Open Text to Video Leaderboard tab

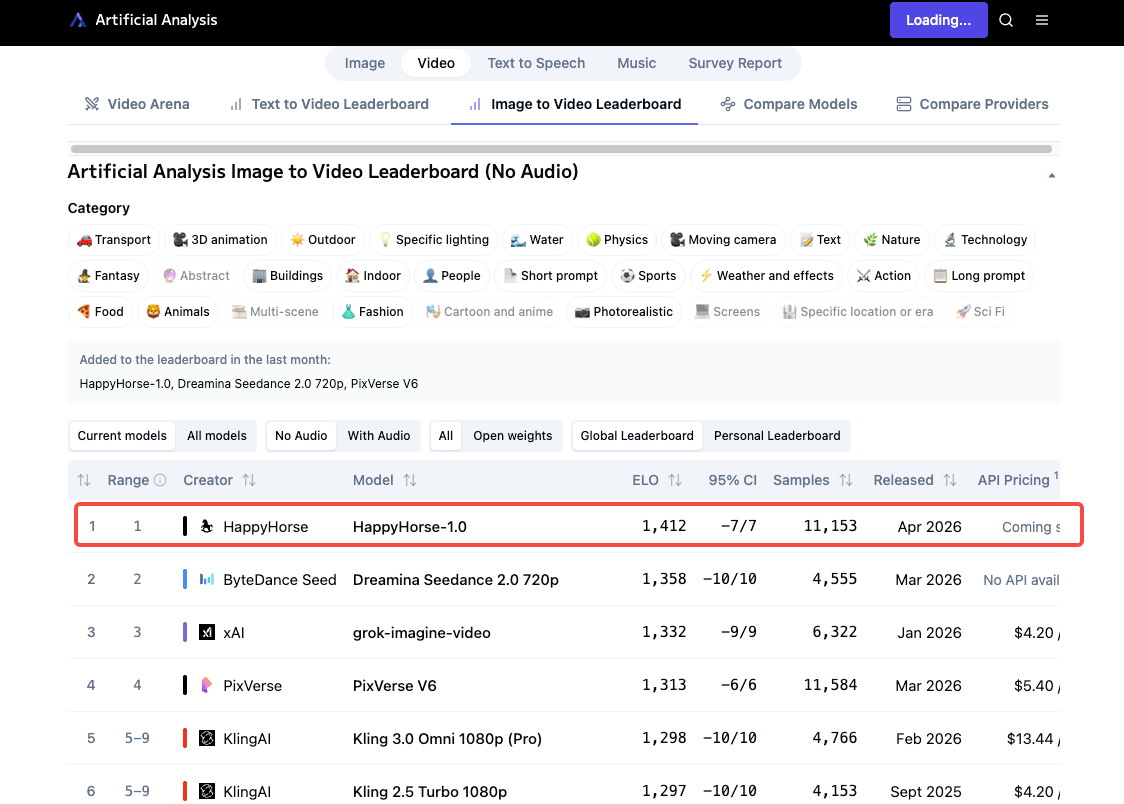pyautogui.click(x=329, y=104)
